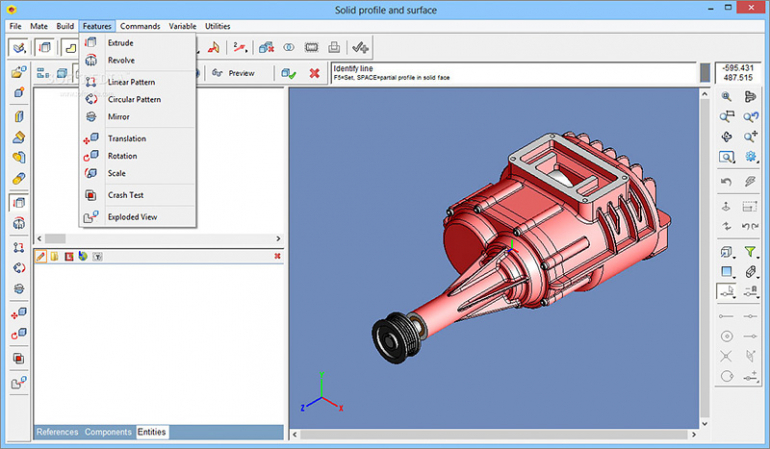Click the open folder icon in left sidebar
The image size is (770, 449).
click(19, 73)
